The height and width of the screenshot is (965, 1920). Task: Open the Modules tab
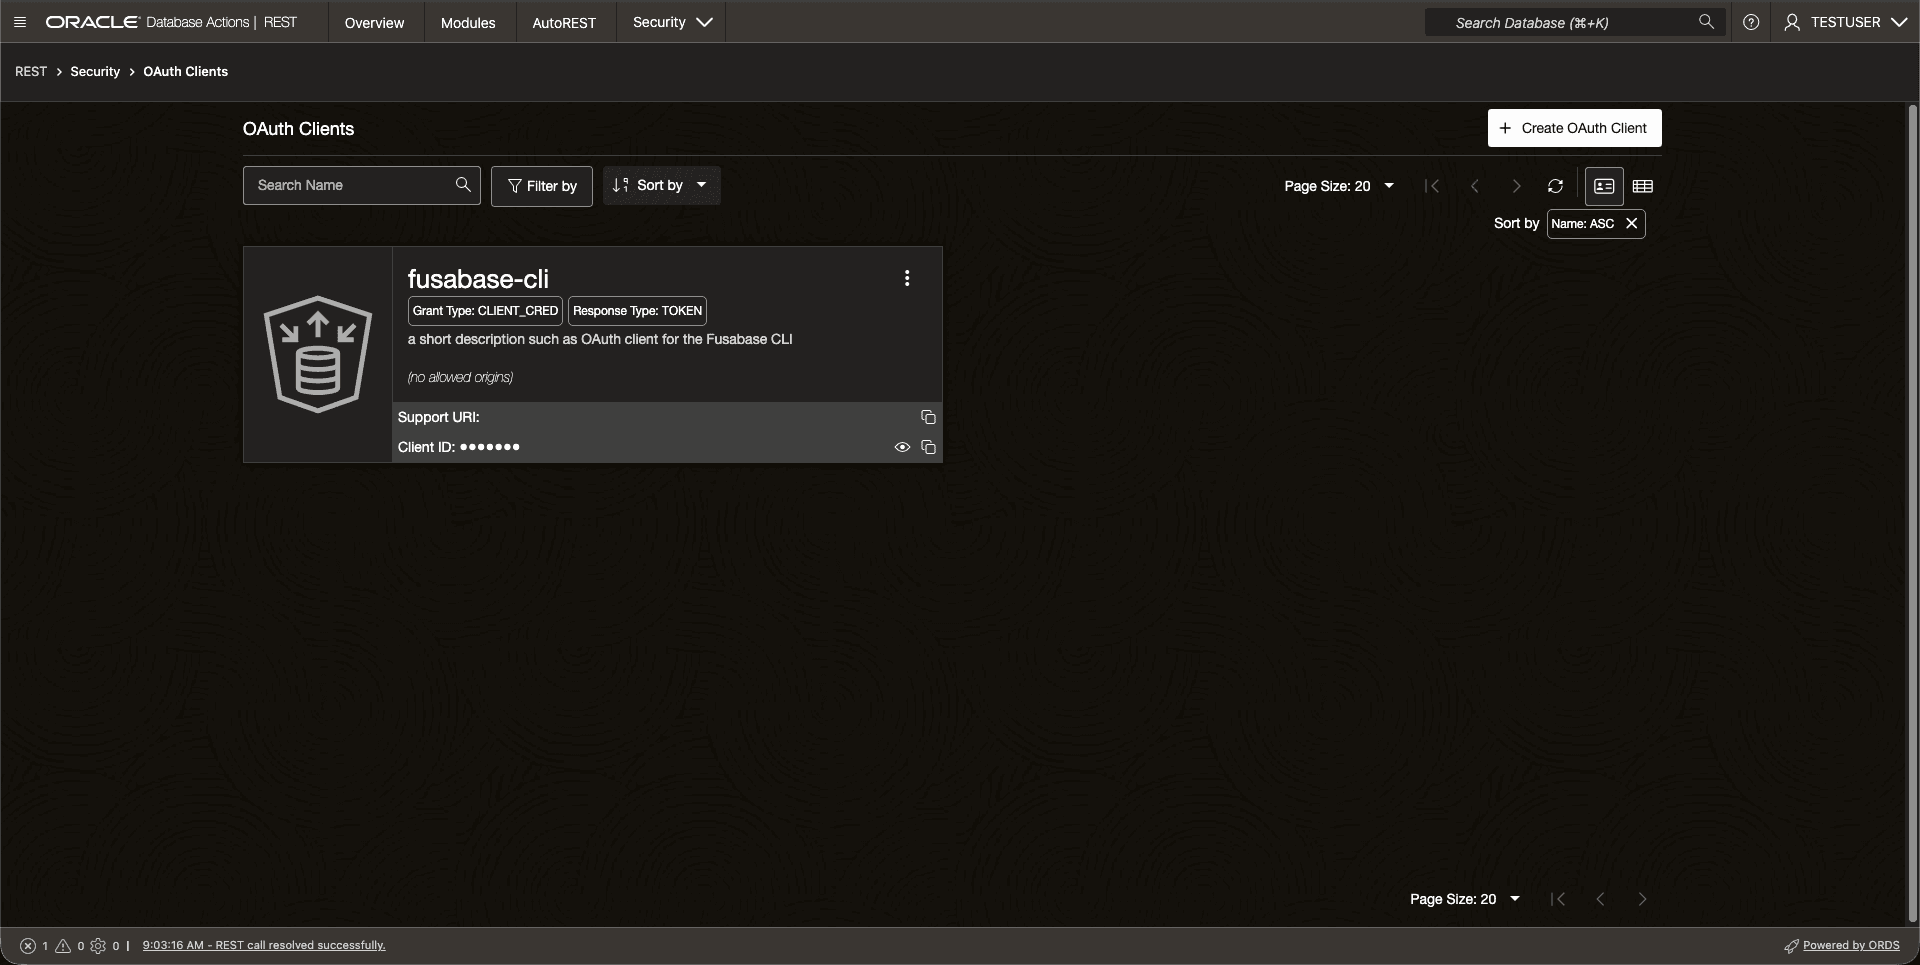point(468,22)
